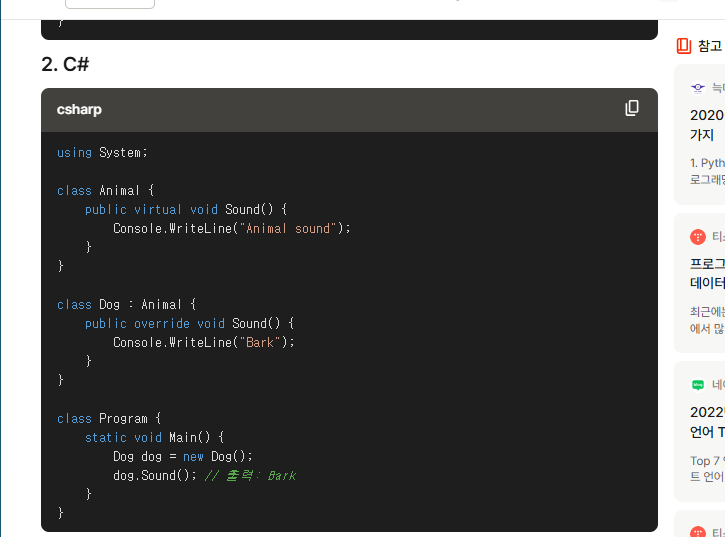Click the '2. C#' heading
The image size is (725, 537).
[x=65, y=64]
